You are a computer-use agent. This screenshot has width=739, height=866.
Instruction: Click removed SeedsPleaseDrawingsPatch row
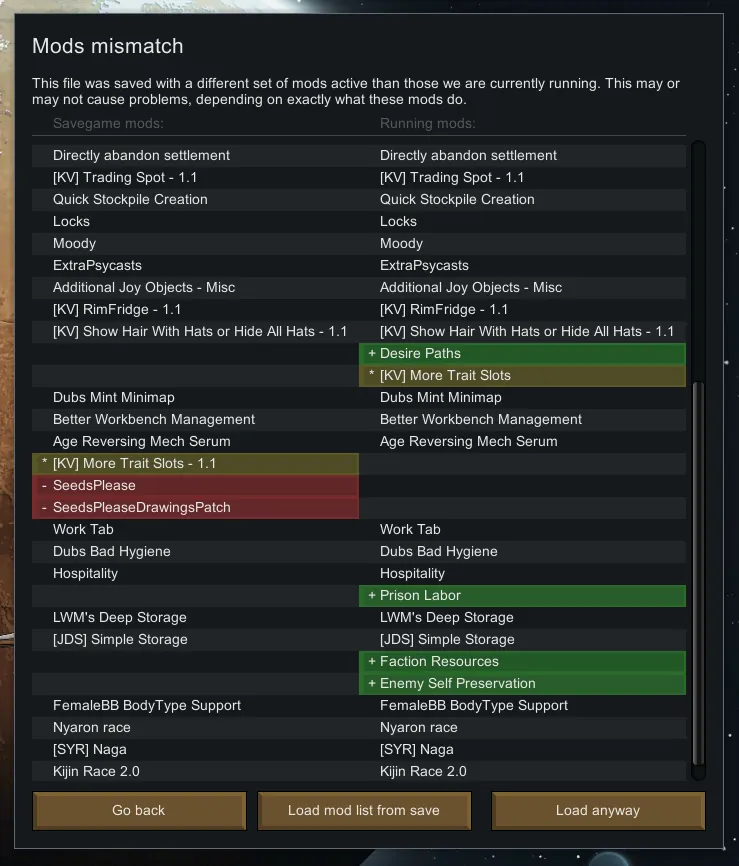(x=195, y=507)
